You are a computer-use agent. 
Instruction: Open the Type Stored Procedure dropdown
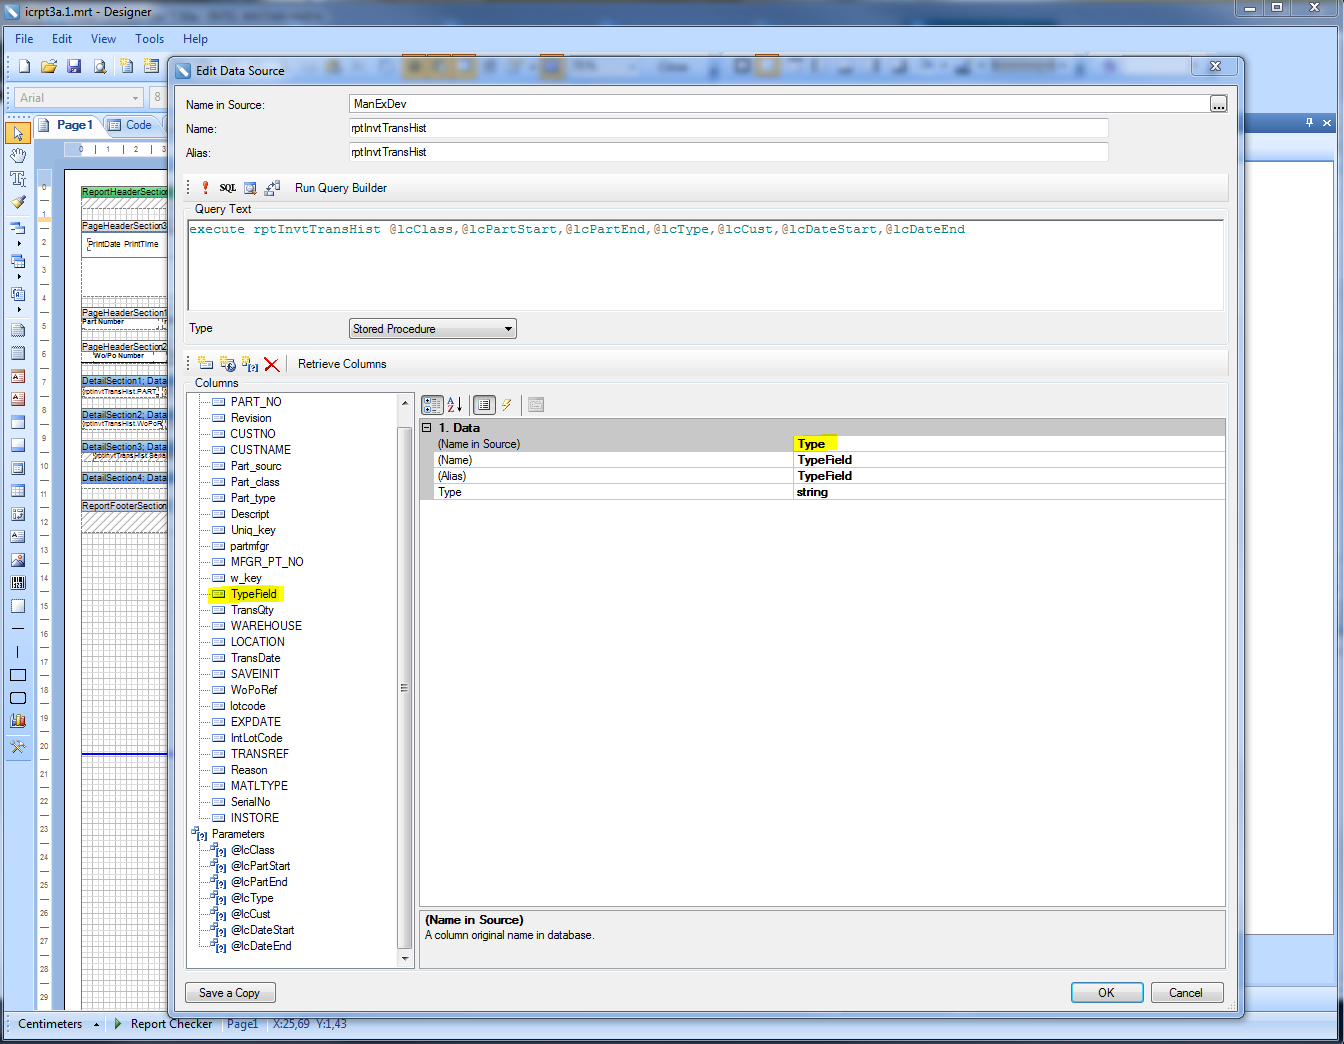[433, 329]
